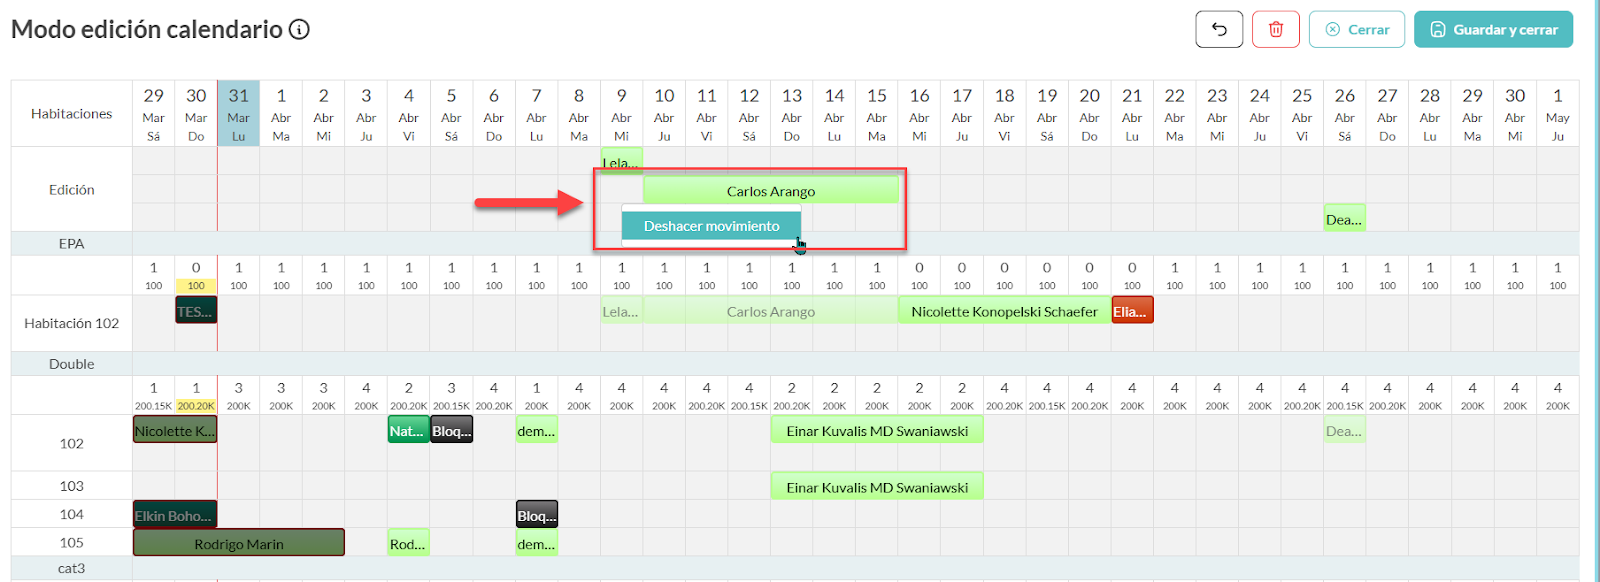Click the red trash delete icon
Screen dimensions: 1600x582
coord(1276,29)
